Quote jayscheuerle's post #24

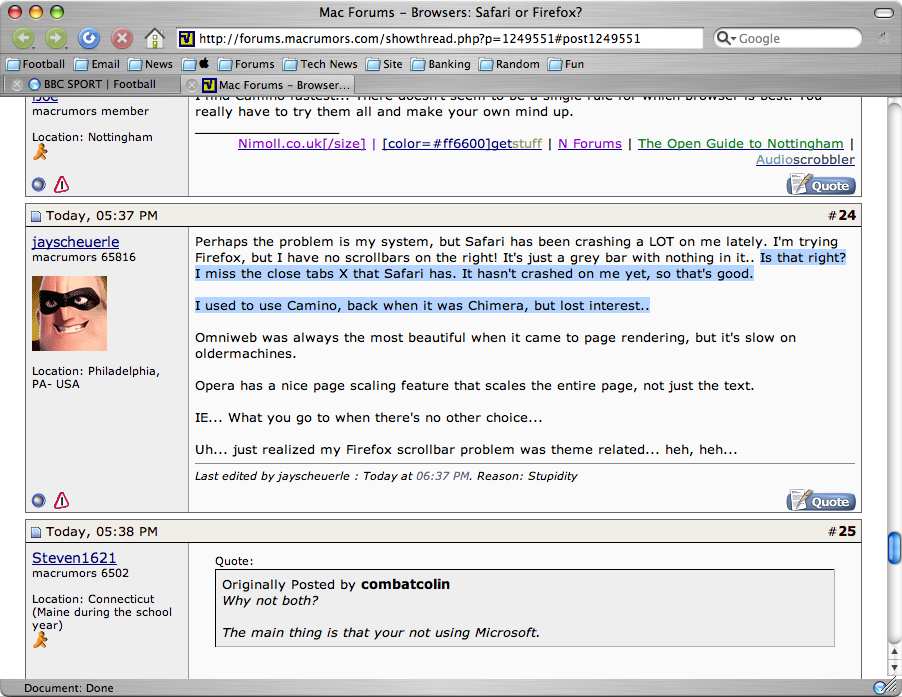821,501
